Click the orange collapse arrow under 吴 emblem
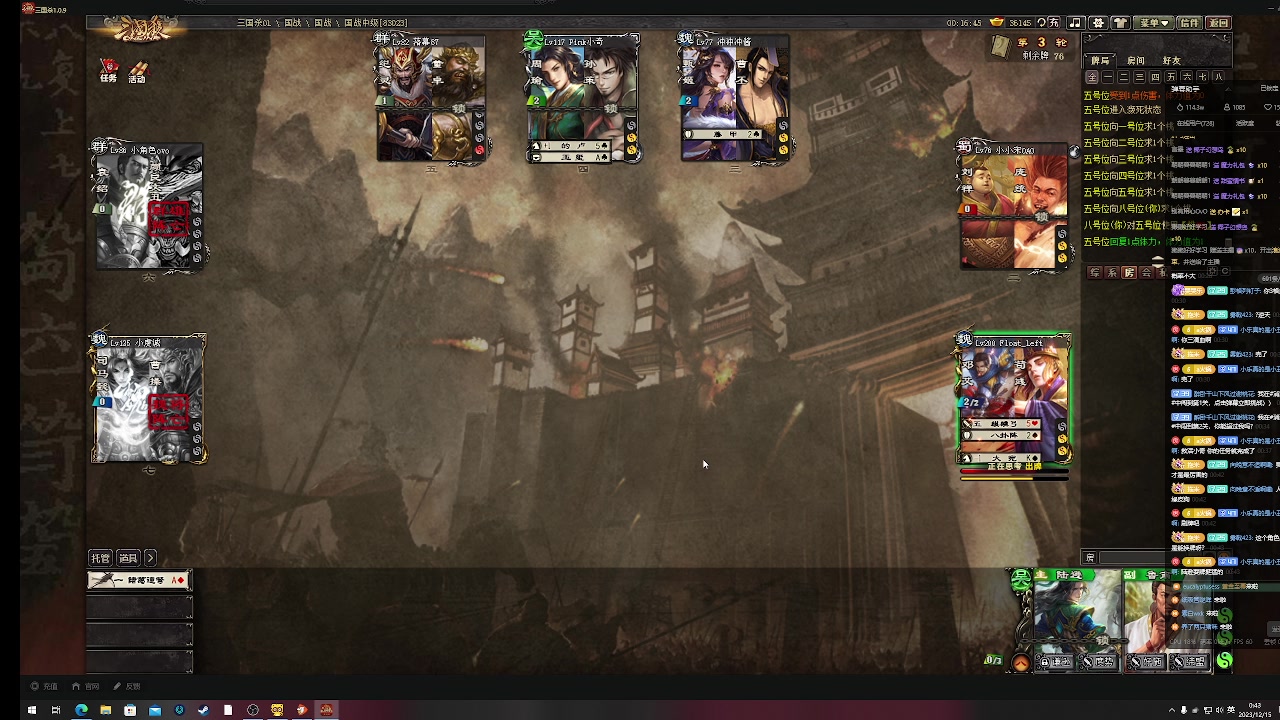 coord(1021,662)
